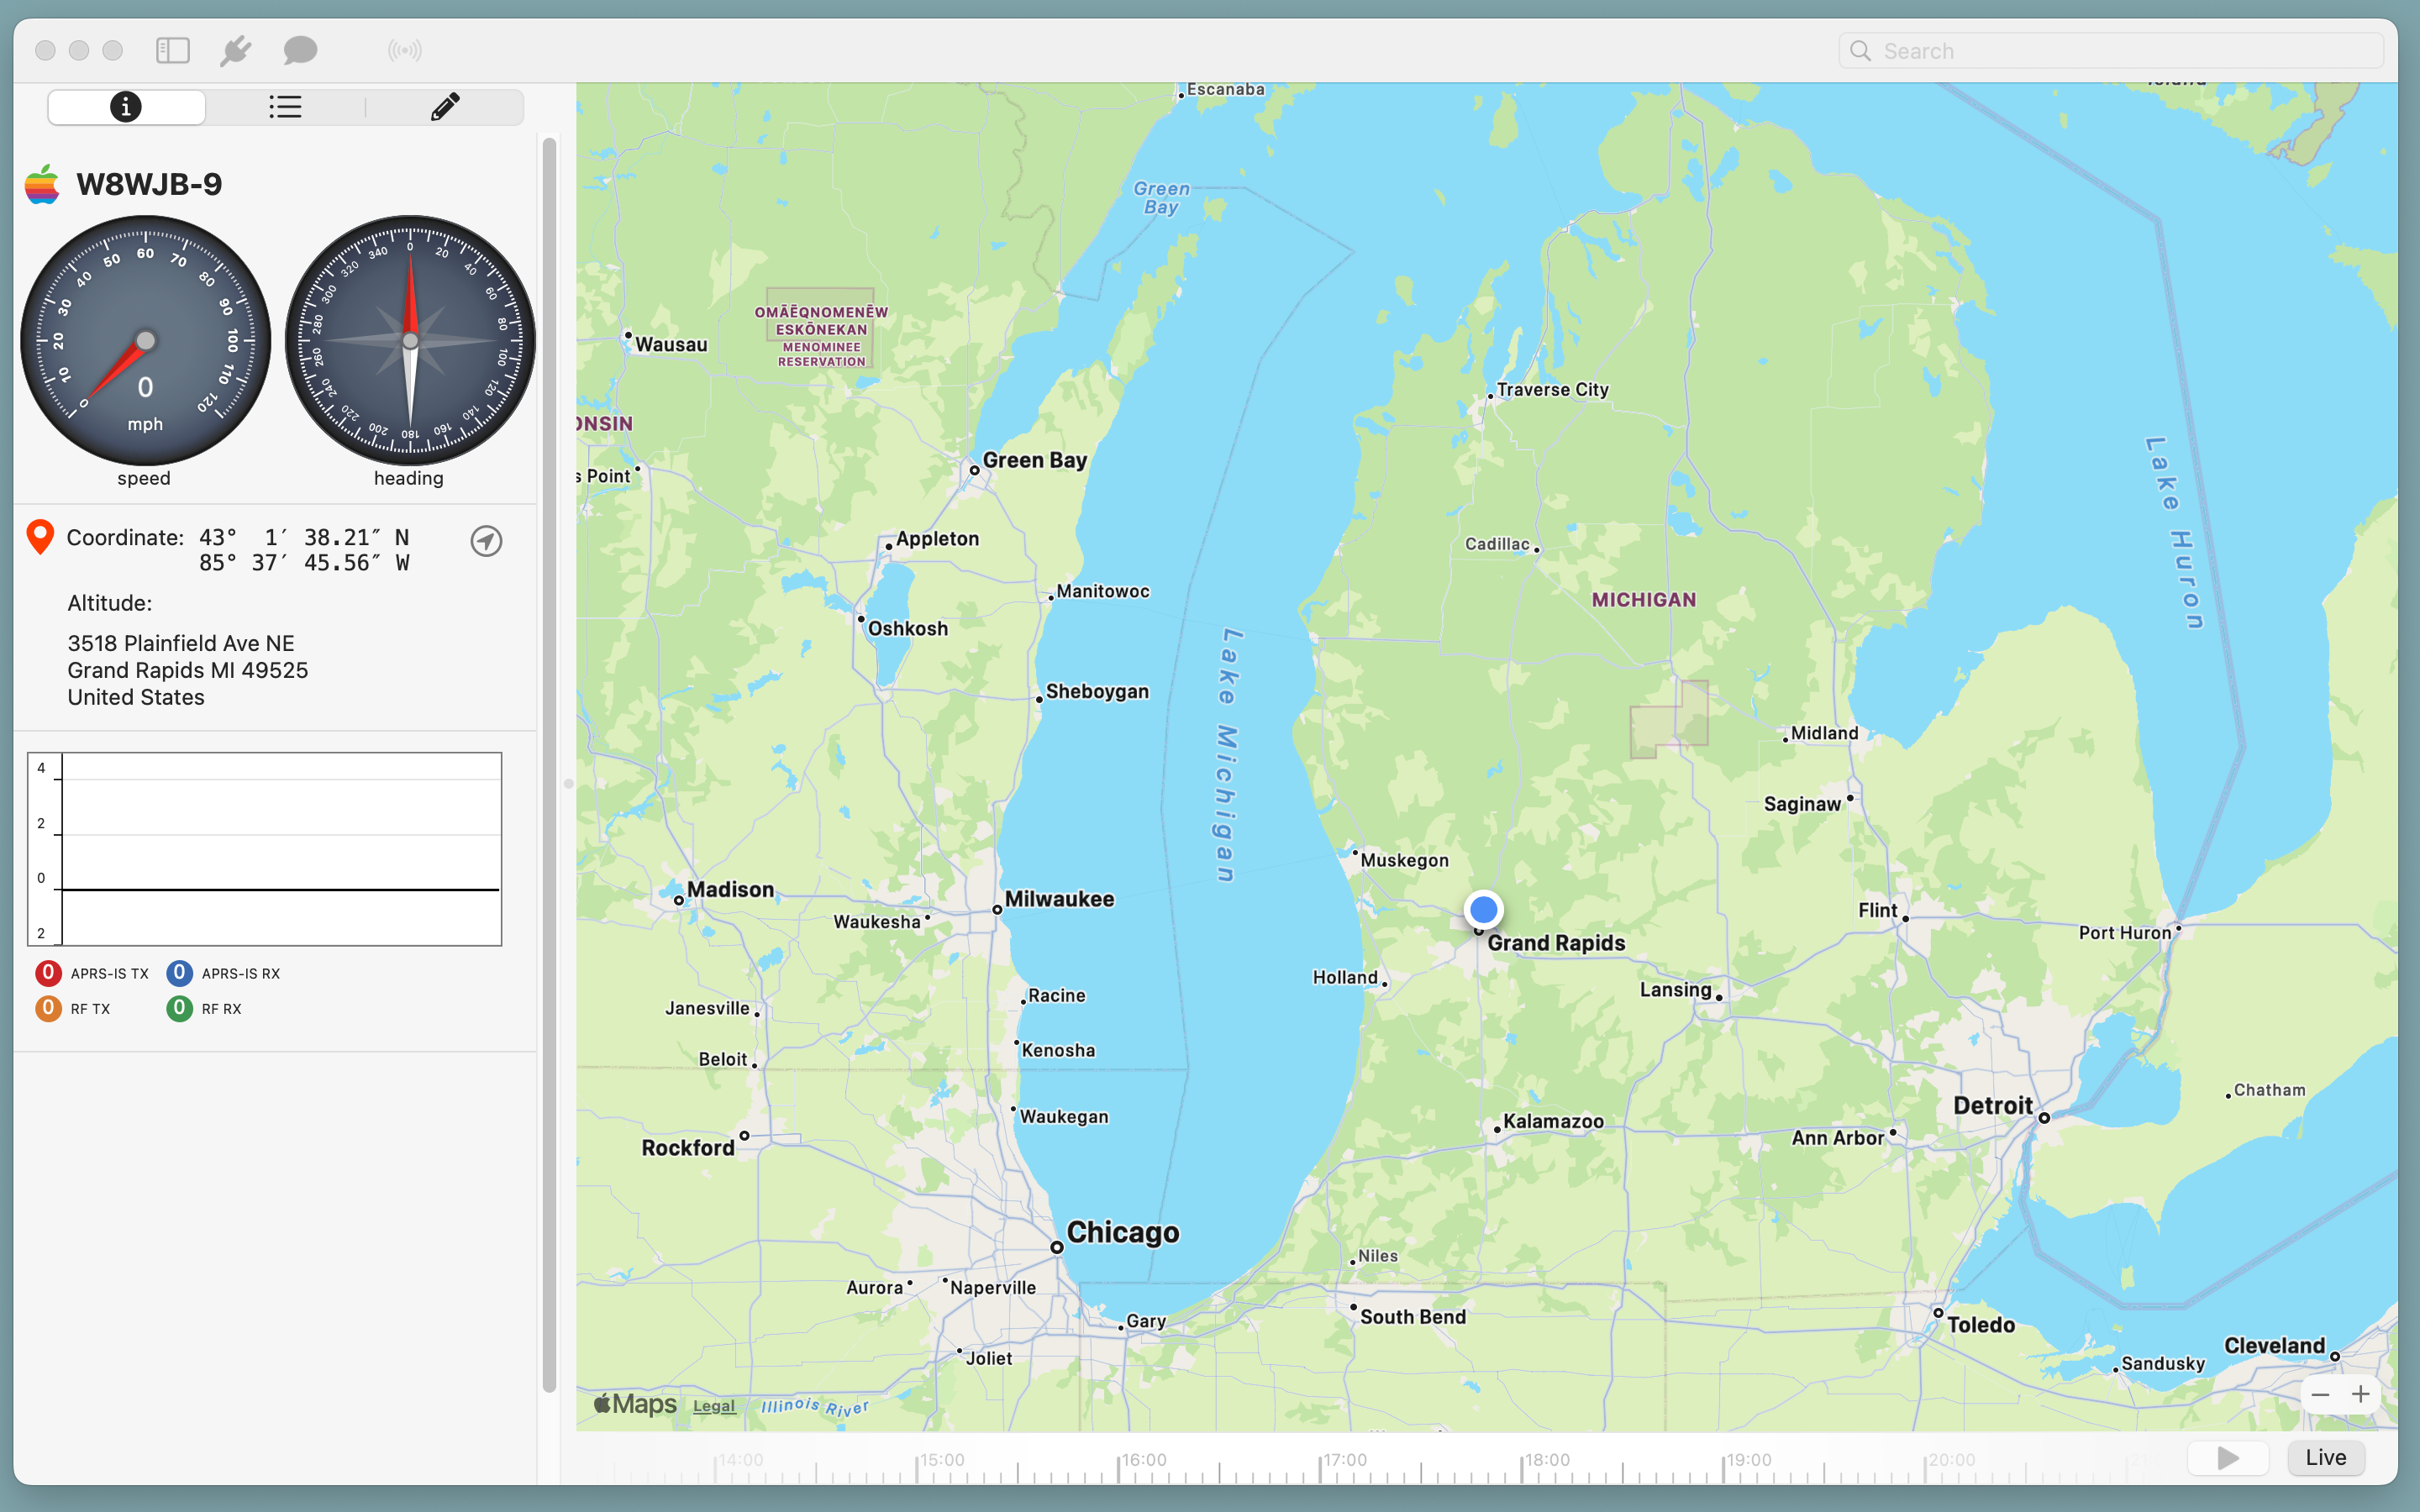This screenshot has width=2420, height=1512.
Task: Switch to the list view tab
Action: pos(285,107)
